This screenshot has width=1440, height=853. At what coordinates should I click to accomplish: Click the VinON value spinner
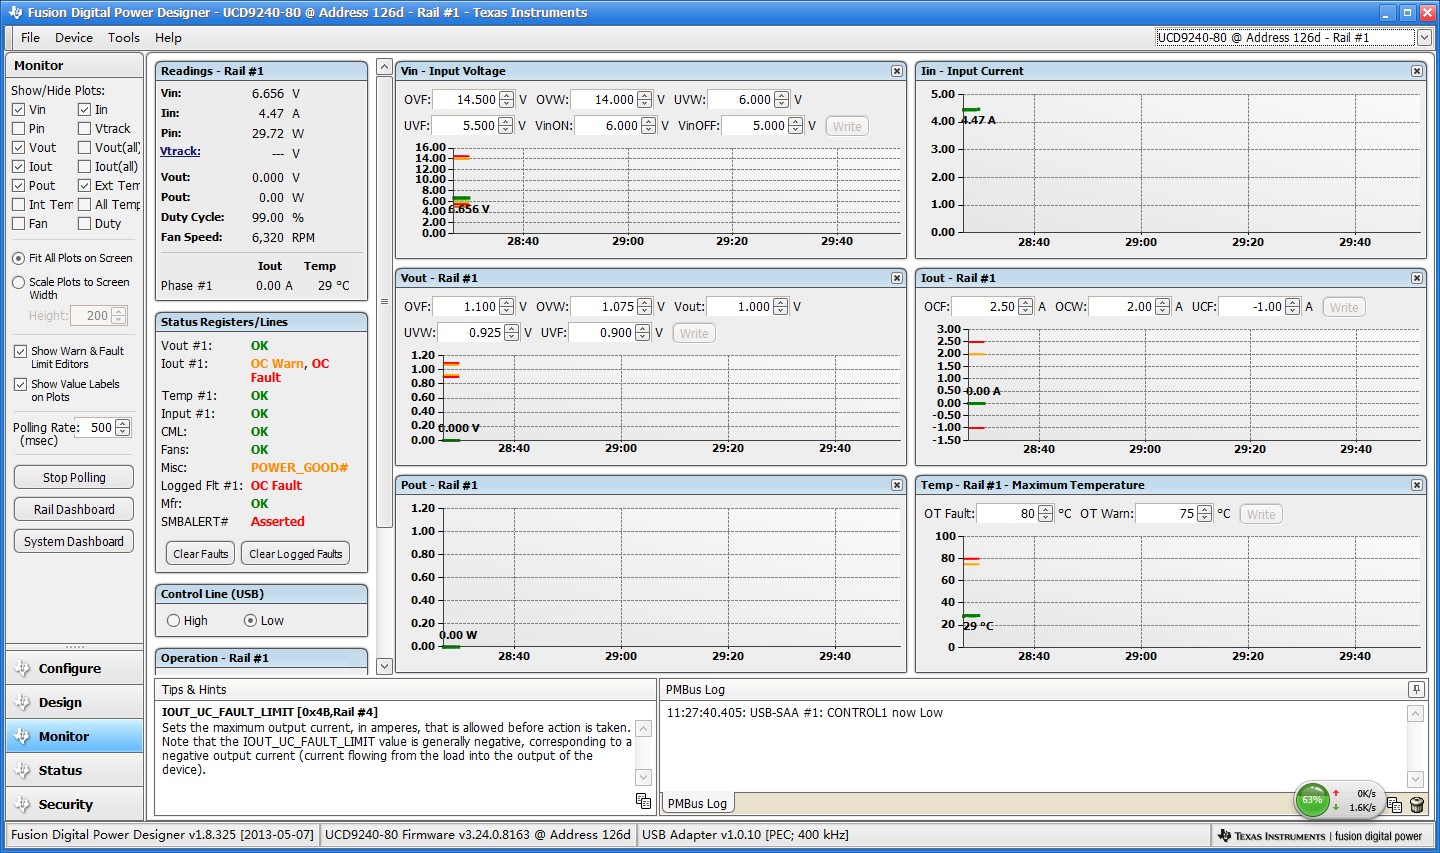[649, 126]
